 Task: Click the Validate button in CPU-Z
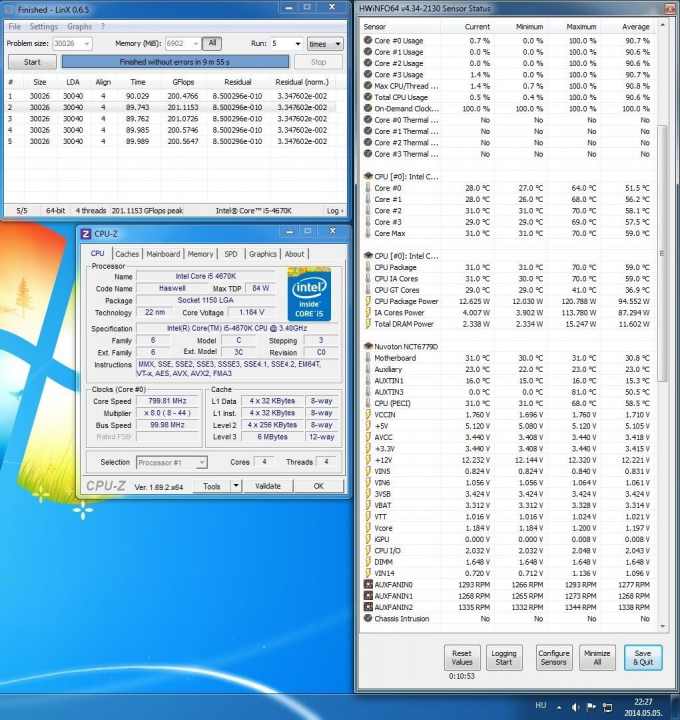pyautogui.click(x=268, y=486)
